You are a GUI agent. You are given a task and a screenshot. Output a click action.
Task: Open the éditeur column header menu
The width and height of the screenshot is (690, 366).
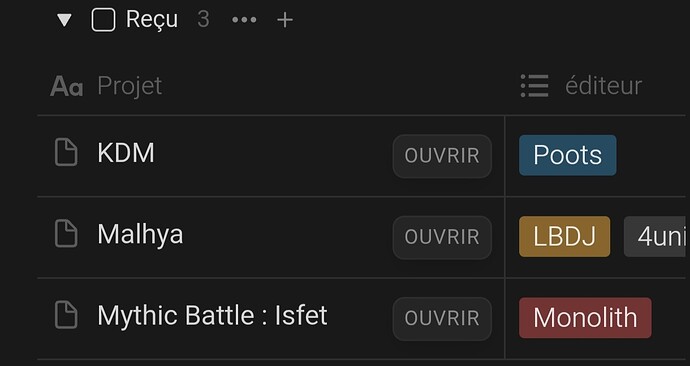[x=604, y=86]
